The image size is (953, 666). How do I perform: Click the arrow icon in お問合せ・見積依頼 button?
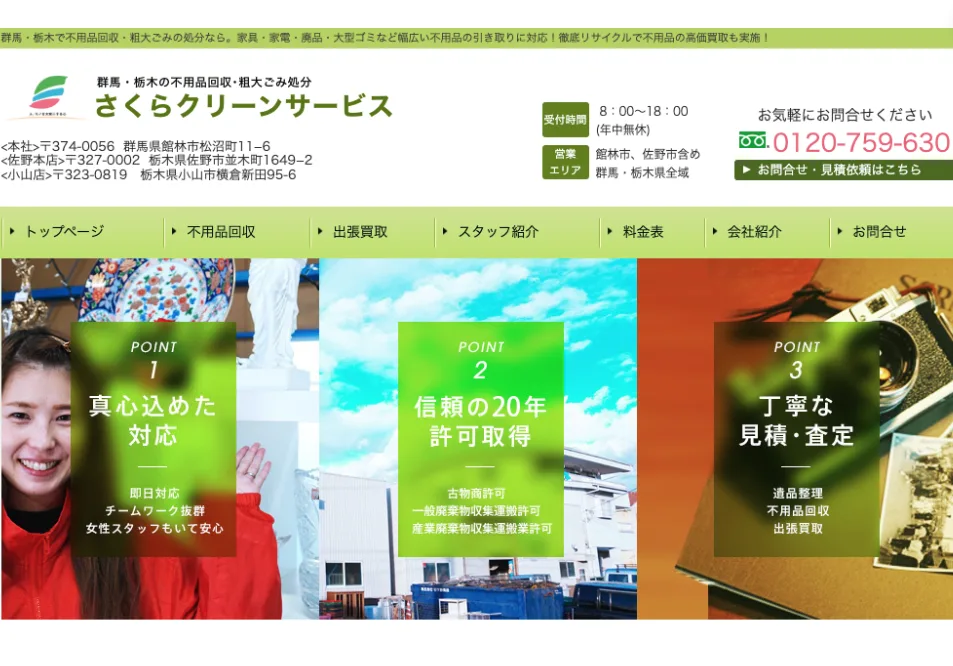(747, 170)
